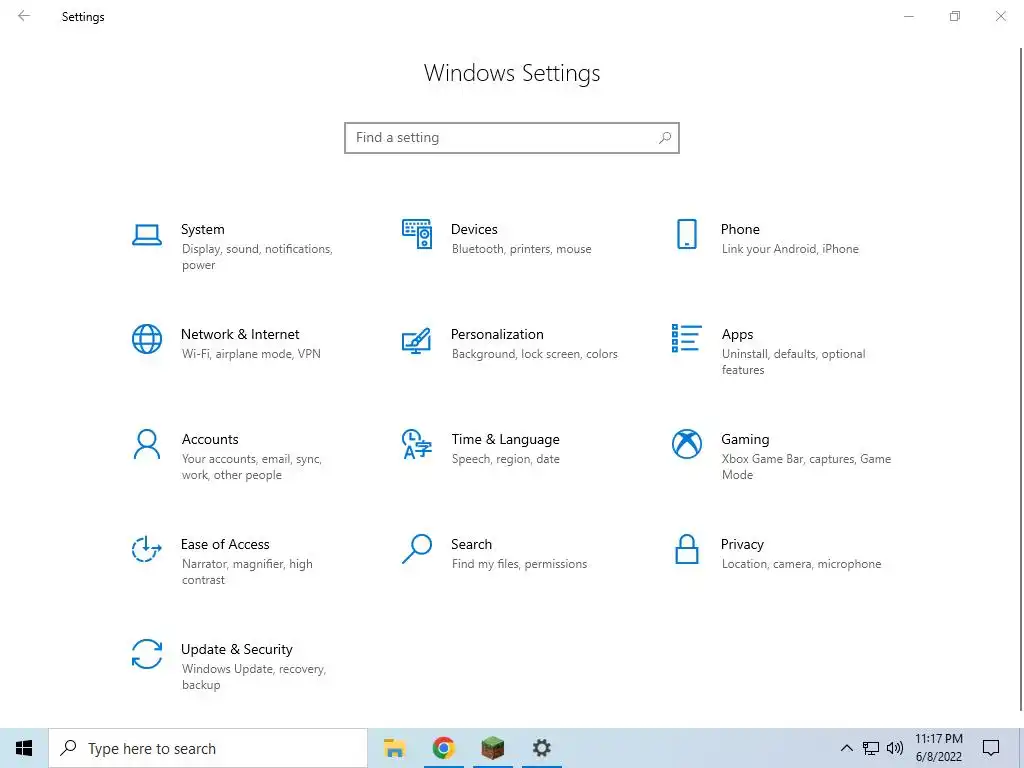Click 'Display, sound, notifications, power' text
The image size is (1024, 768).
pyautogui.click(x=257, y=257)
